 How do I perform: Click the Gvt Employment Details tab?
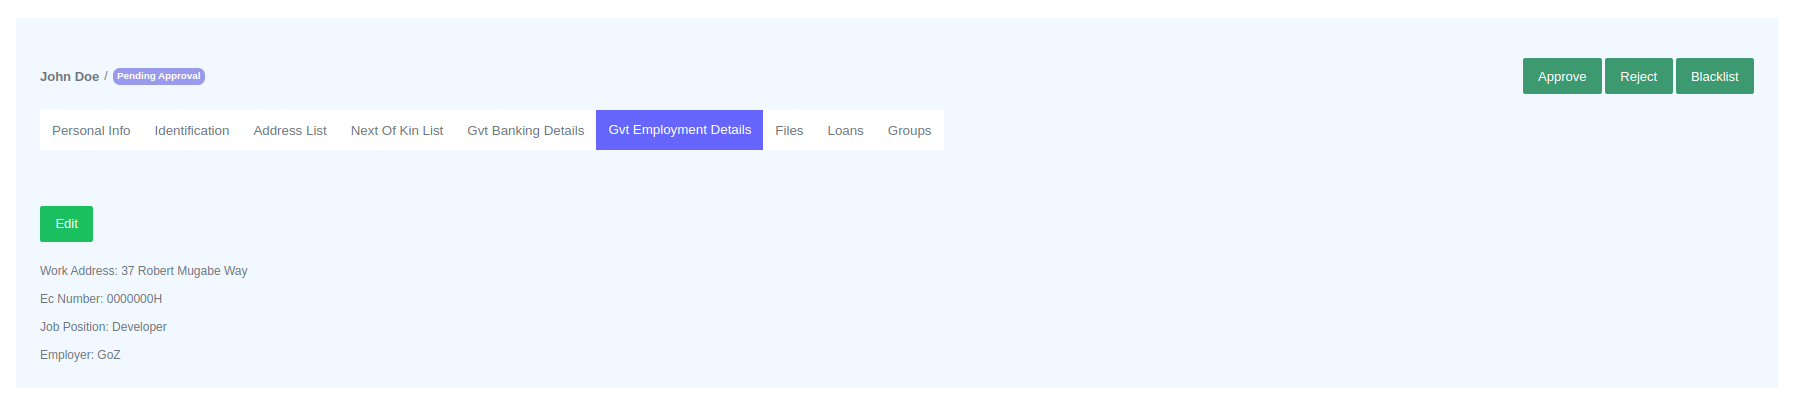point(679,130)
